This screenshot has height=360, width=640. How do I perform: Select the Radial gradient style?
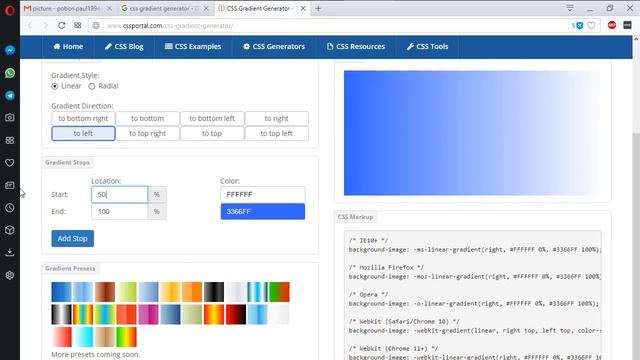(x=92, y=86)
